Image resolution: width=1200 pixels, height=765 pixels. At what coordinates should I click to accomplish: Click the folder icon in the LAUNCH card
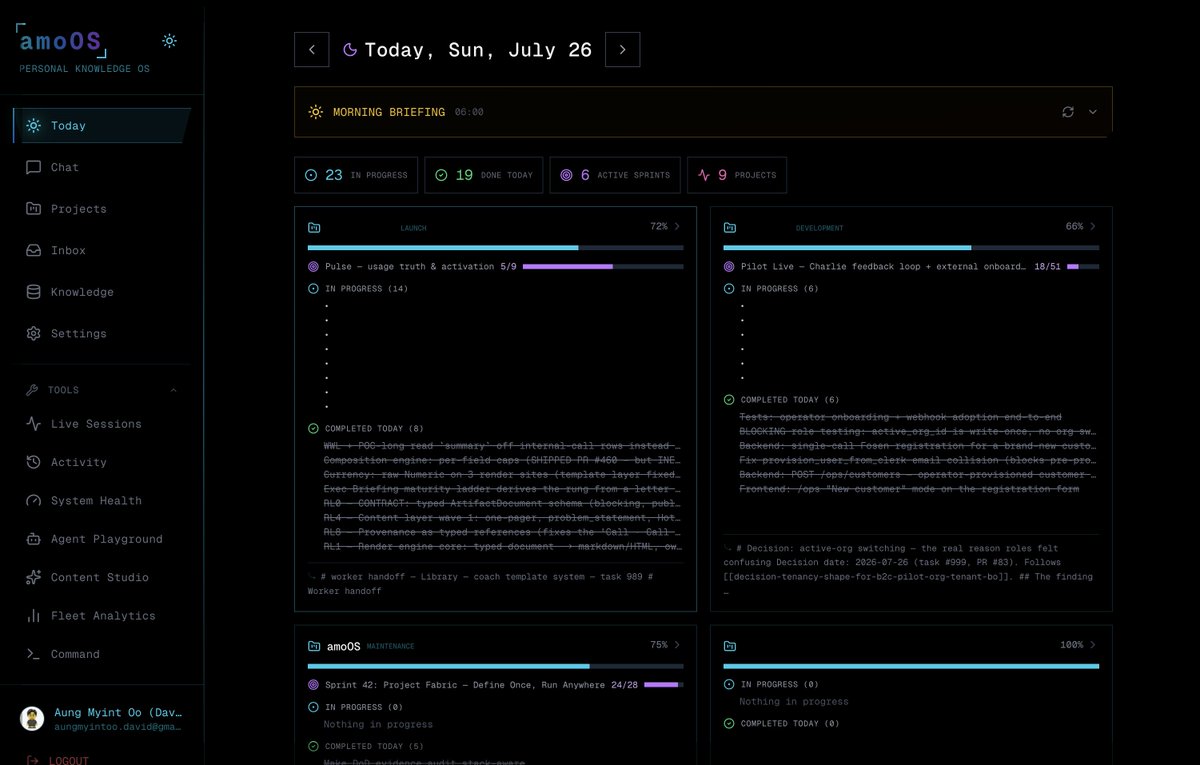coord(314,228)
